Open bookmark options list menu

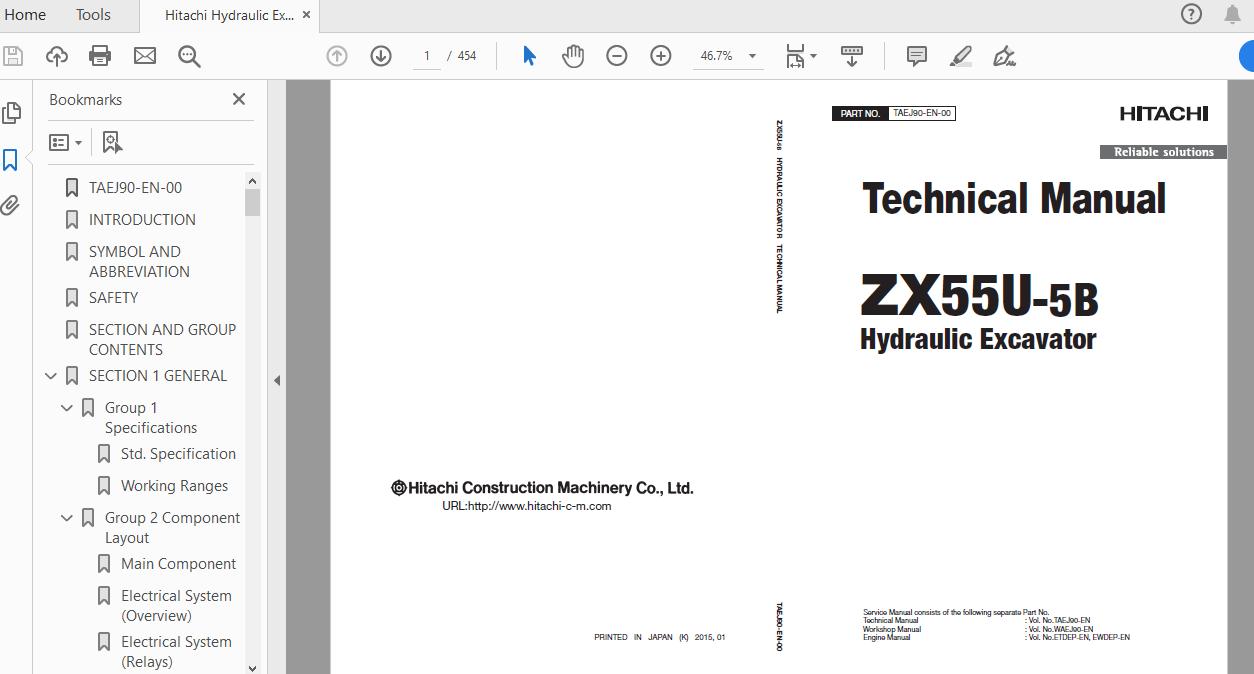(65, 142)
